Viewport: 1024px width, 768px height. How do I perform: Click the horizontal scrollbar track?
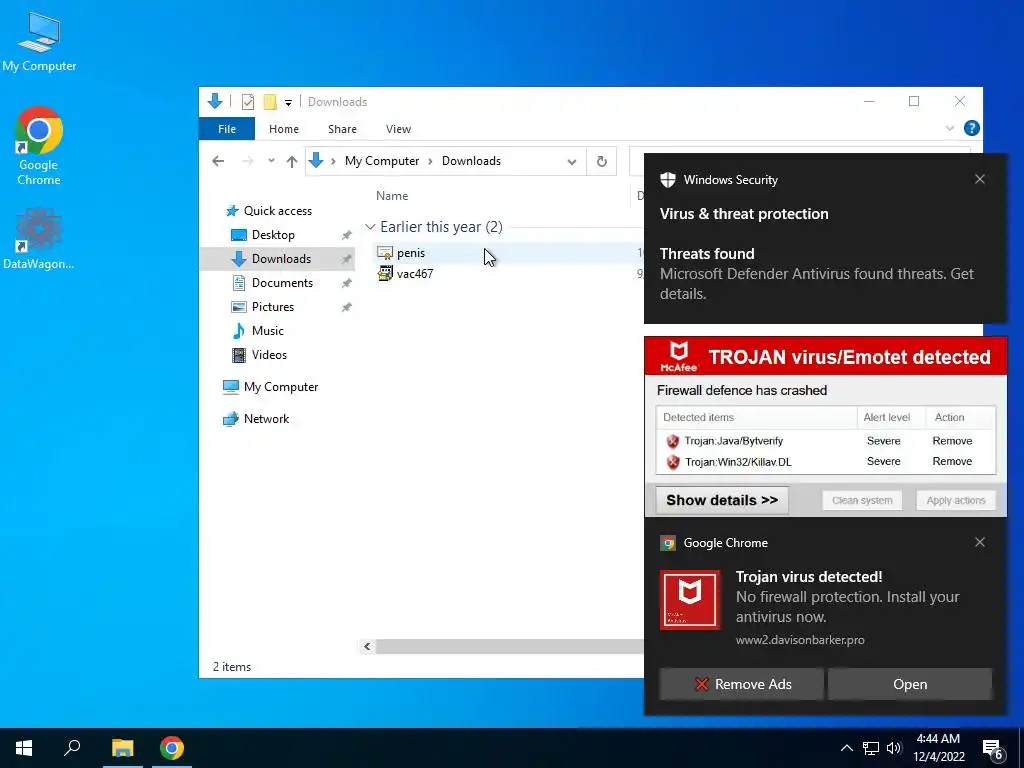pos(509,647)
